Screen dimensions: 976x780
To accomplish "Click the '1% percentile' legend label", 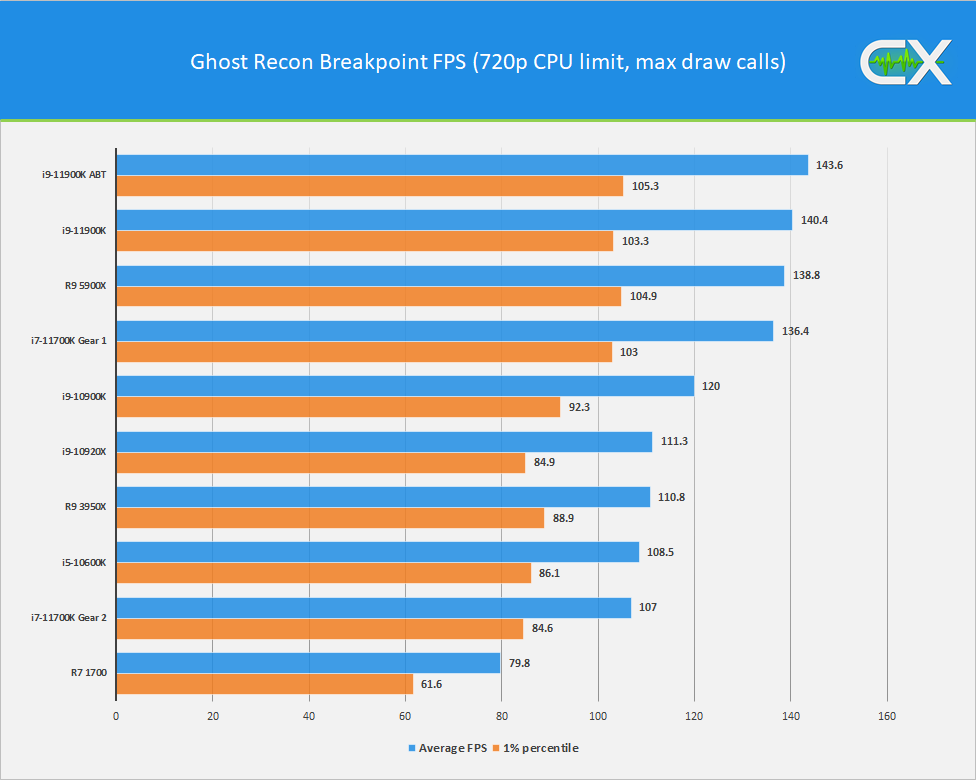I will pos(541,748).
